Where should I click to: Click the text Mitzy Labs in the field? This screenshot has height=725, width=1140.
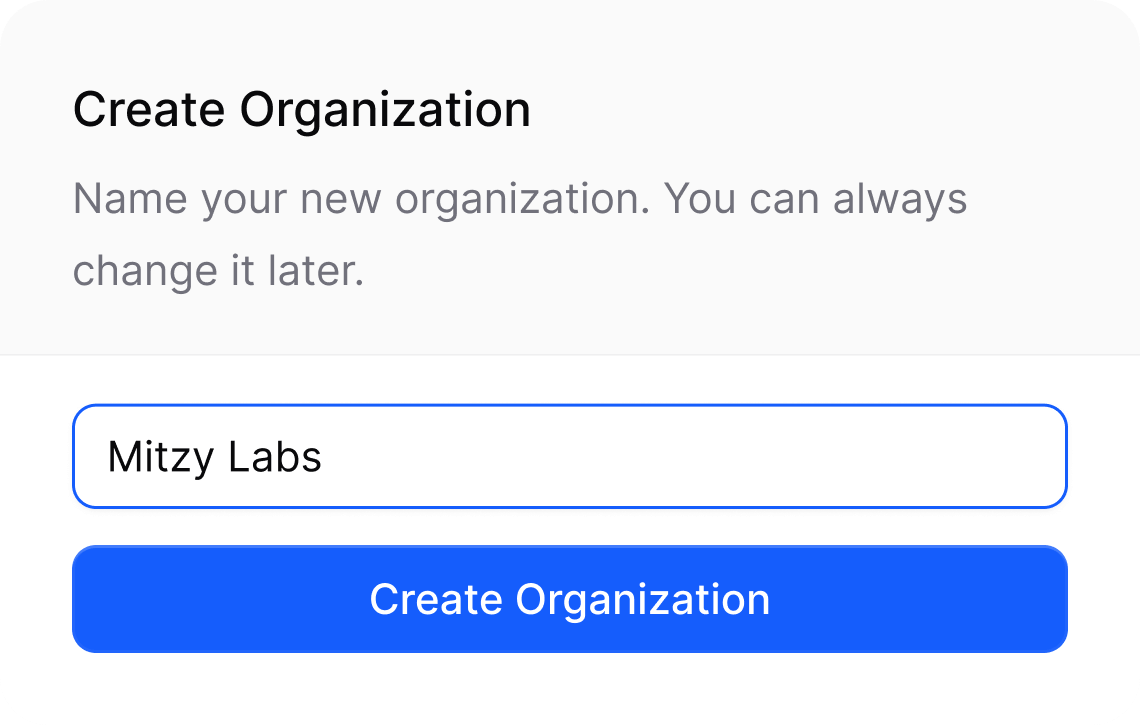[215, 456]
